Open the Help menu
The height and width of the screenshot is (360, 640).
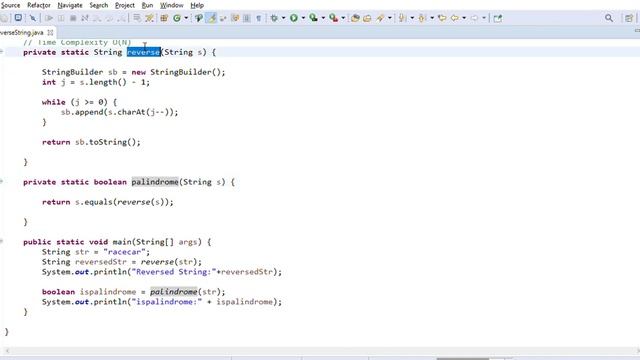(x=197, y=5)
